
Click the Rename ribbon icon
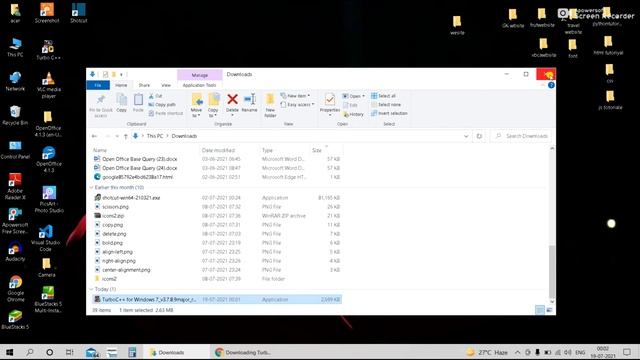pyautogui.click(x=249, y=103)
